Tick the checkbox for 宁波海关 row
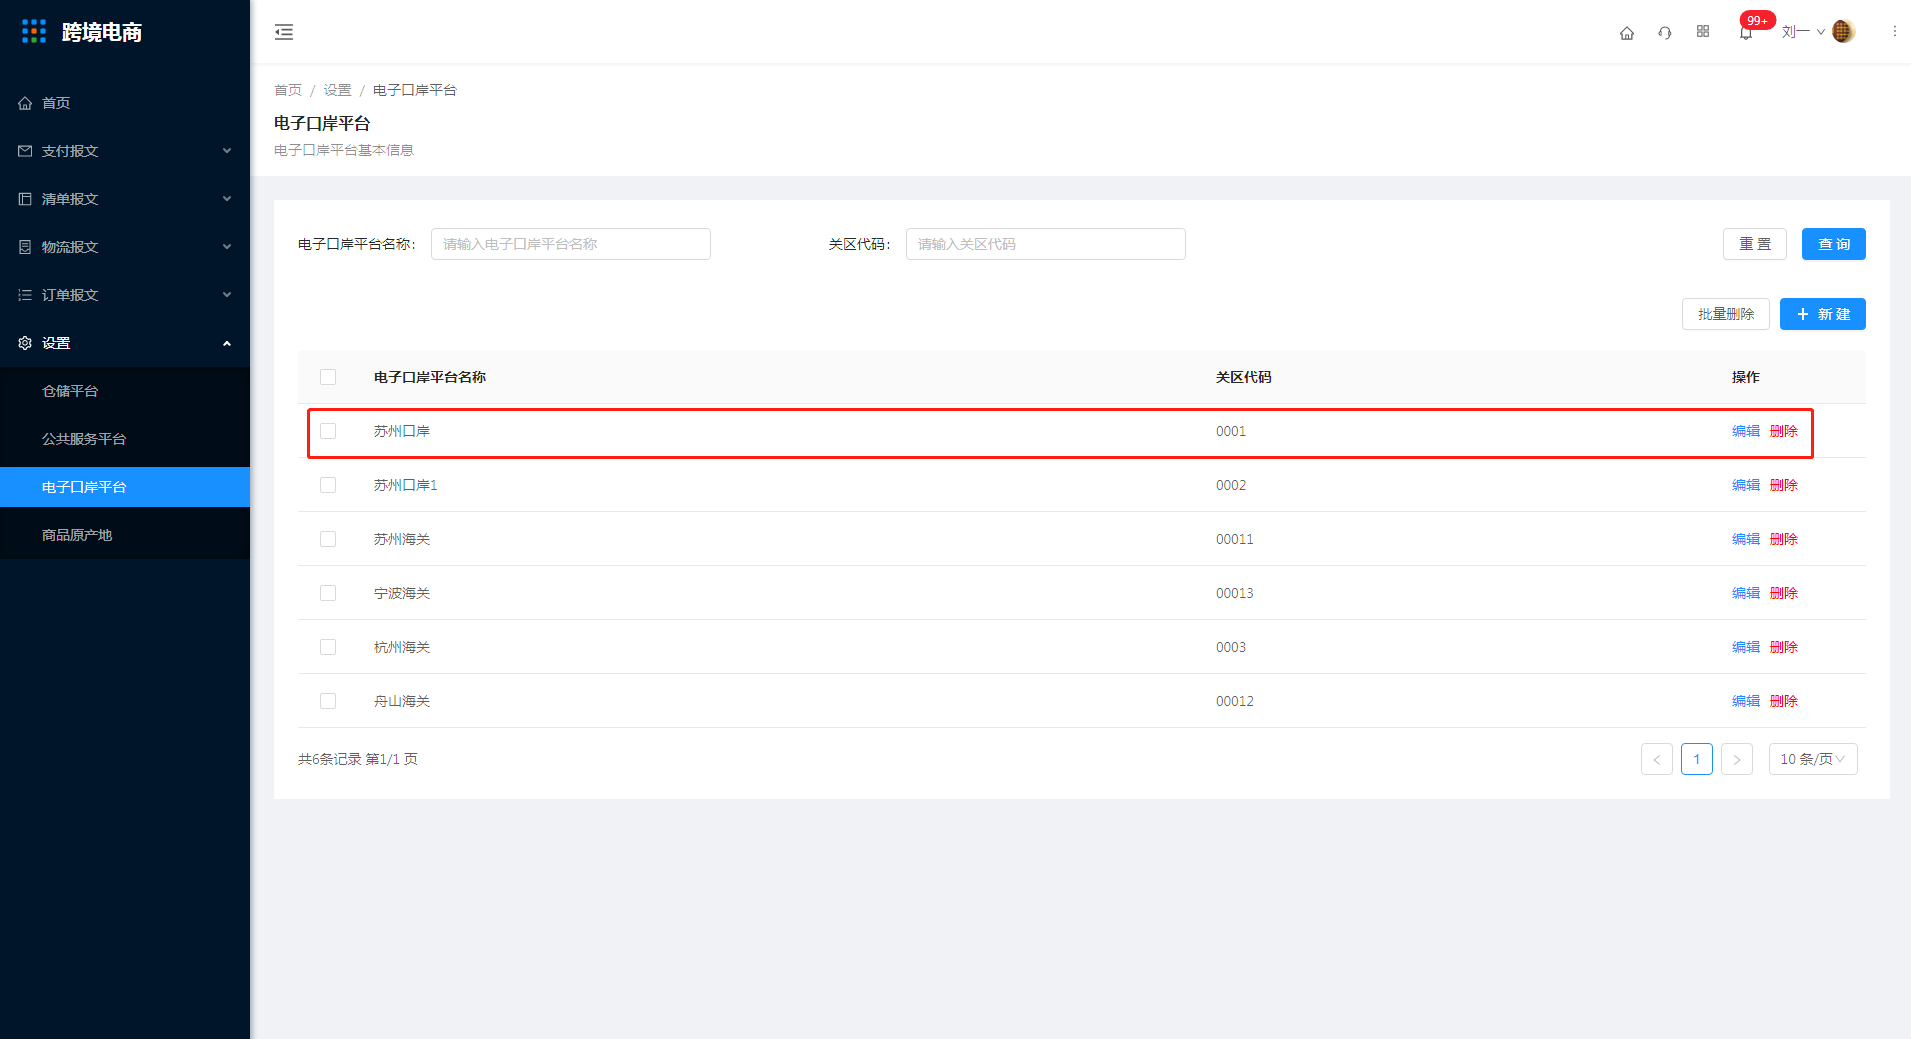The image size is (1911, 1039). (328, 593)
